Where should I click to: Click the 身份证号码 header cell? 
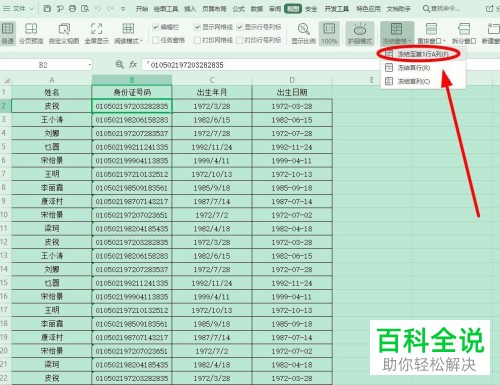pos(132,92)
